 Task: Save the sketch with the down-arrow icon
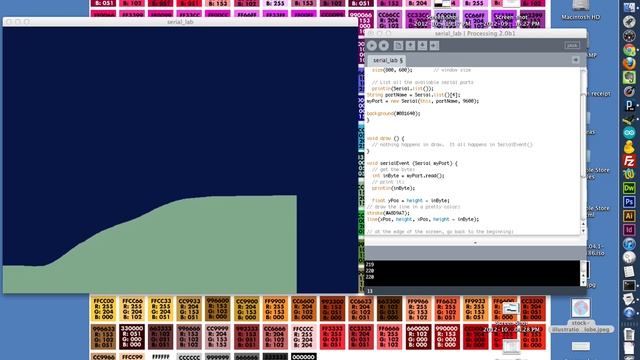422,46
